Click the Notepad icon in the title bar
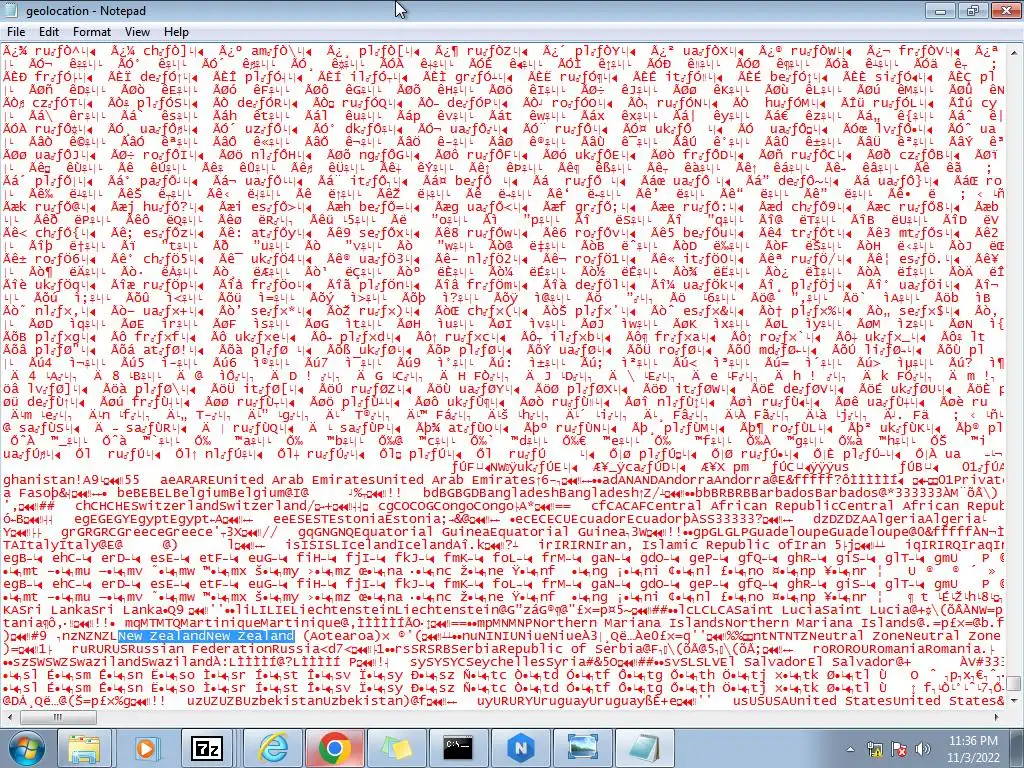The image size is (1024, 768). [12, 10]
